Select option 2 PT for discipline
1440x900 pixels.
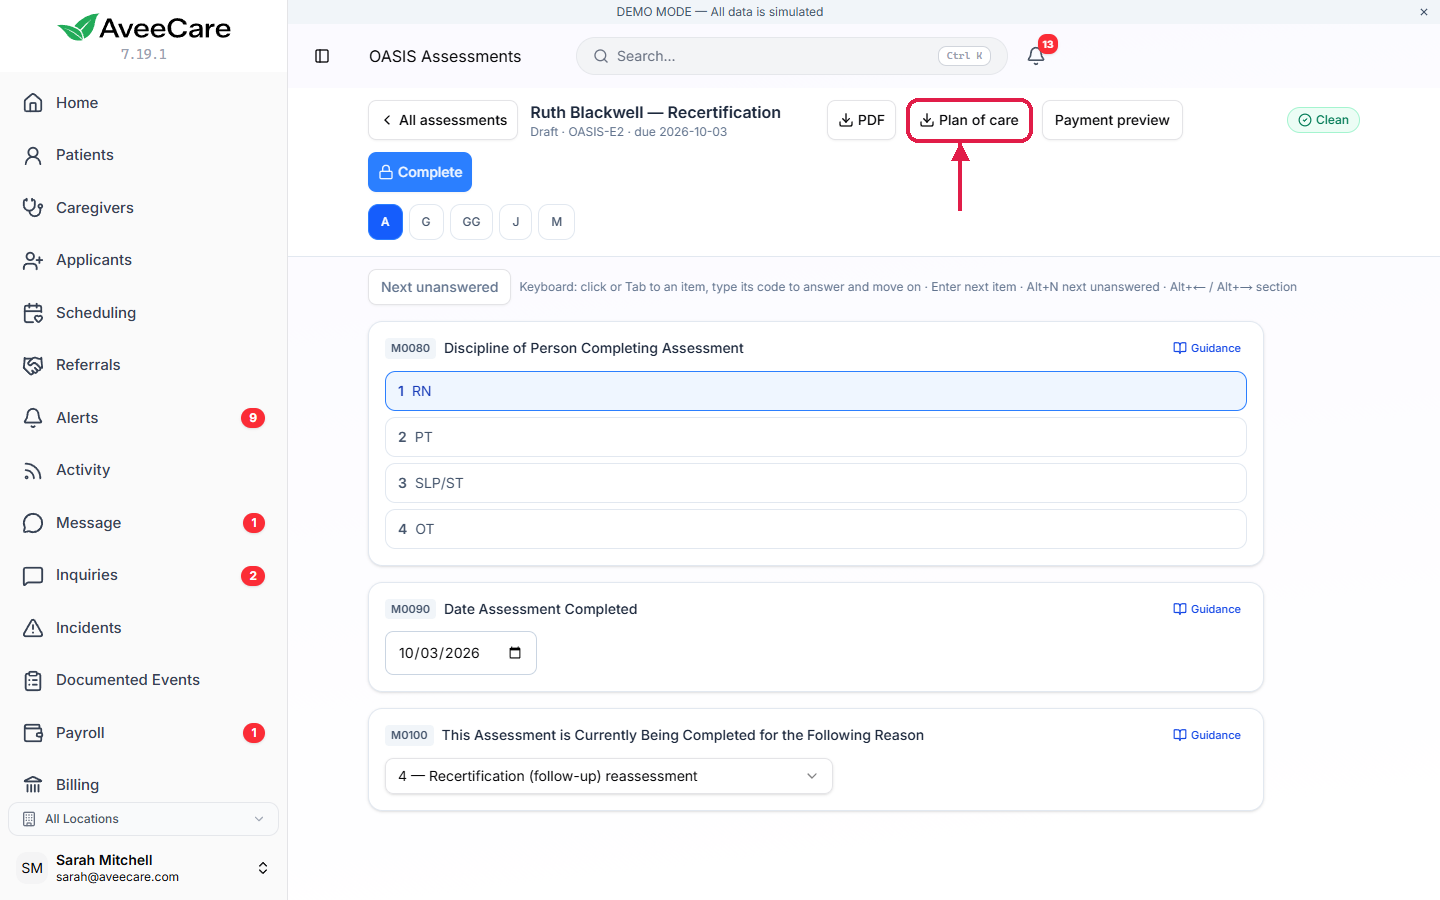pos(816,437)
